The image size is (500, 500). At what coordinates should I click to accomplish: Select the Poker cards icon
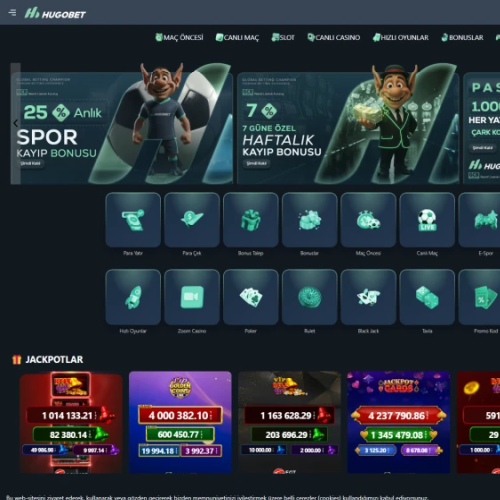pyautogui.click(x=251, y=297)
